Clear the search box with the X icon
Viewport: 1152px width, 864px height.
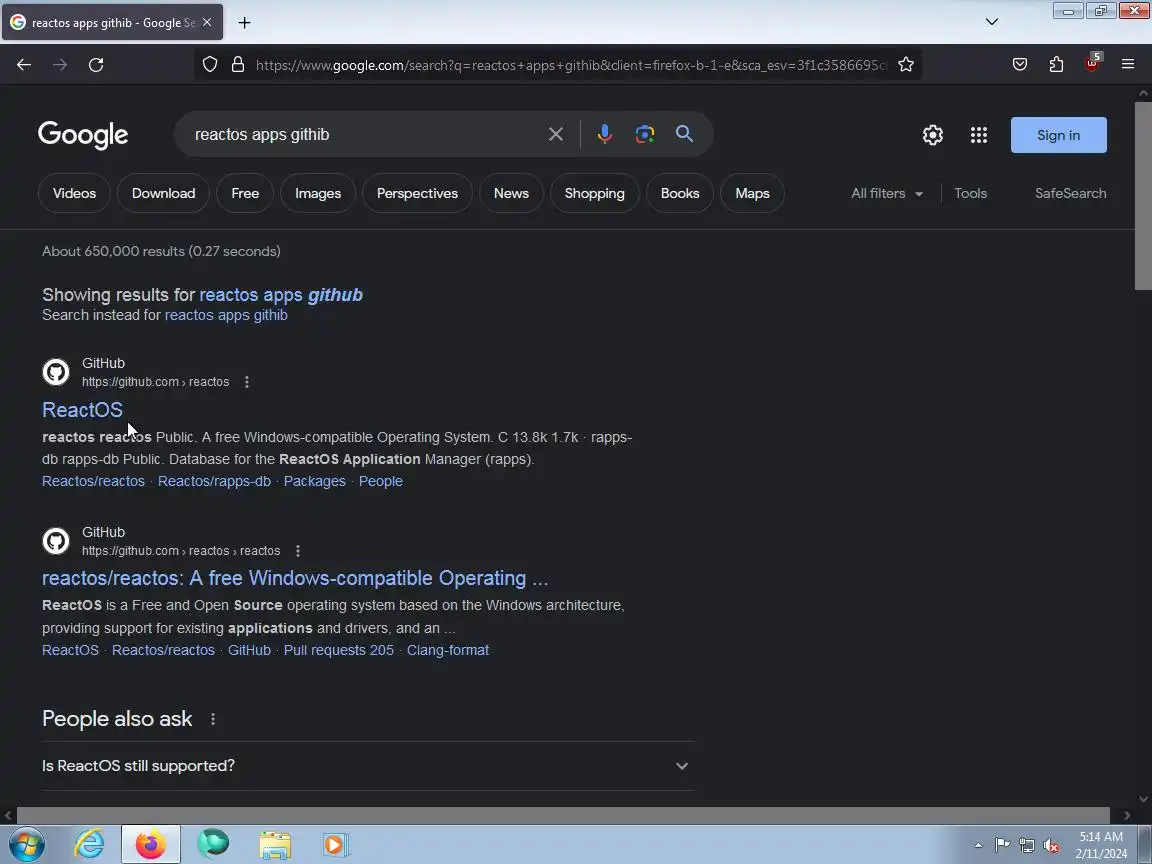(555, 134)
